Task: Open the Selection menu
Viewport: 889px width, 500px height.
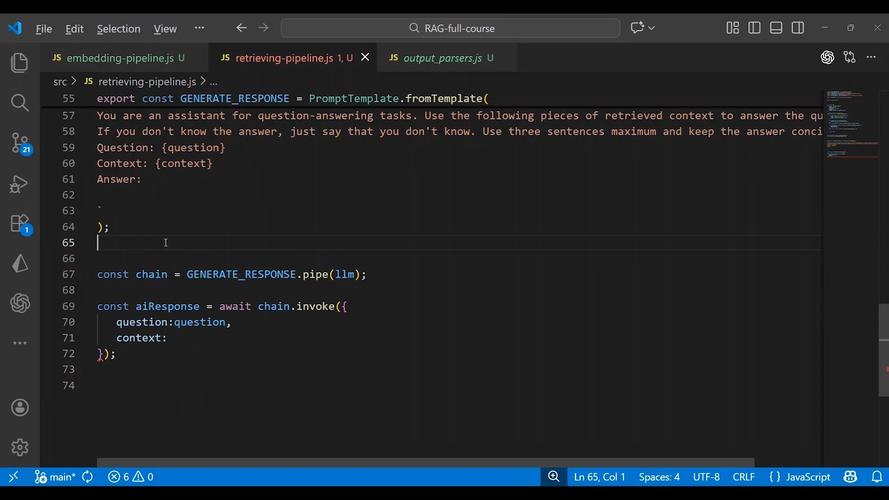Action: 118,29
